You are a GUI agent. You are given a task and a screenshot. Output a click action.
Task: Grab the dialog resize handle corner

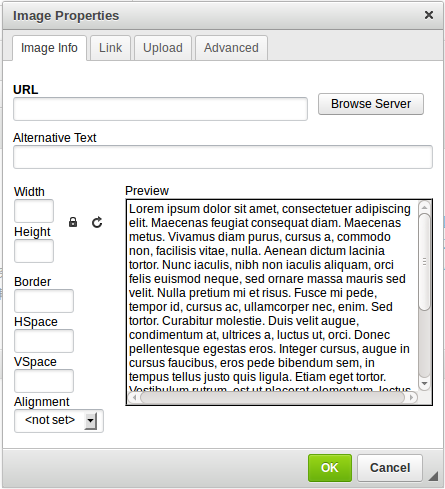(433, 476)
